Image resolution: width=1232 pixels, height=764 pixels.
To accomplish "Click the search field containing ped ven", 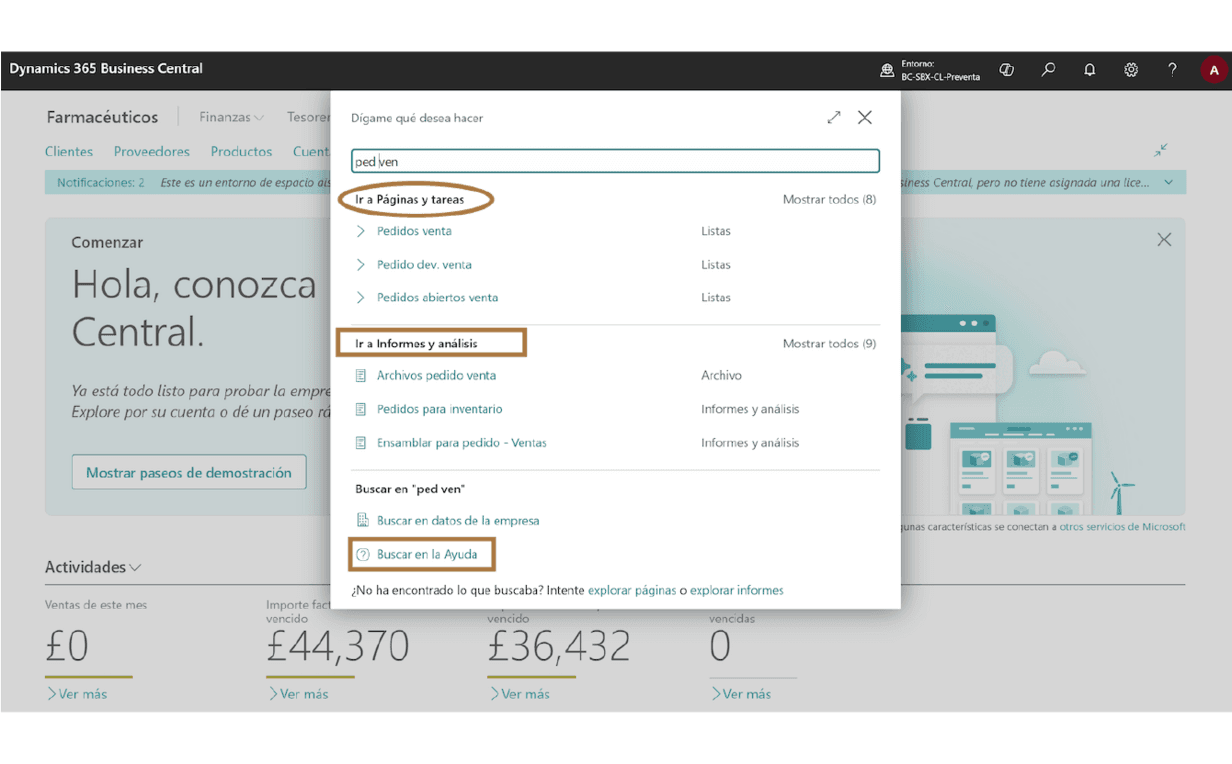I will click(615, 161).
